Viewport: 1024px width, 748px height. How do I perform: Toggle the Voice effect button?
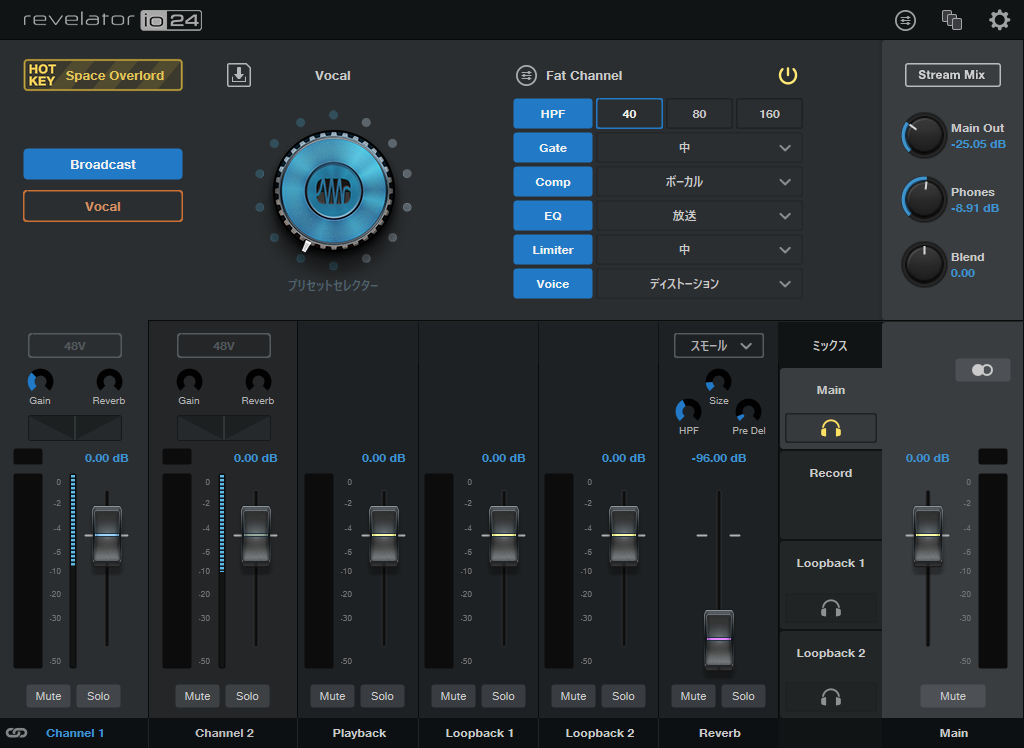(x=552, y=284)
